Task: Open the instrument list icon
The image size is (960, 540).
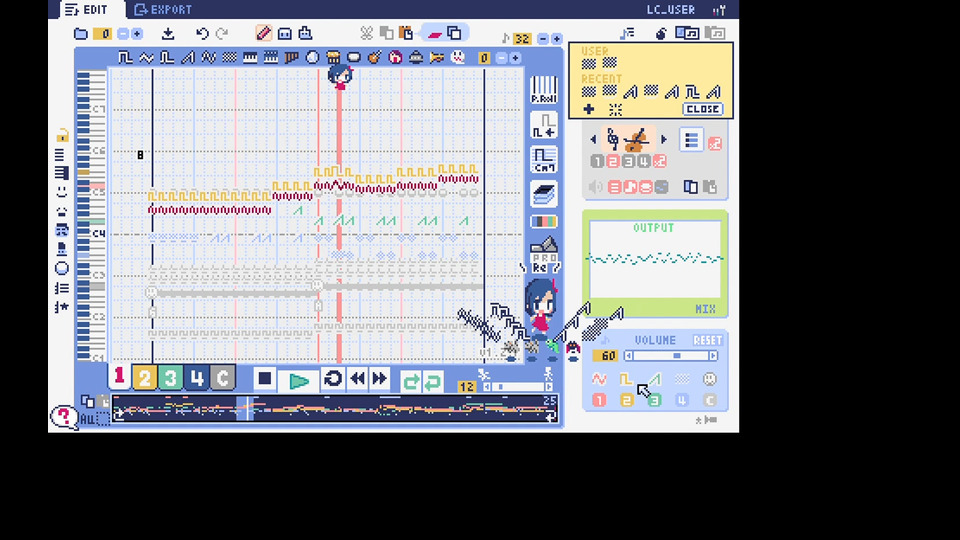Action: pos(691,140)
